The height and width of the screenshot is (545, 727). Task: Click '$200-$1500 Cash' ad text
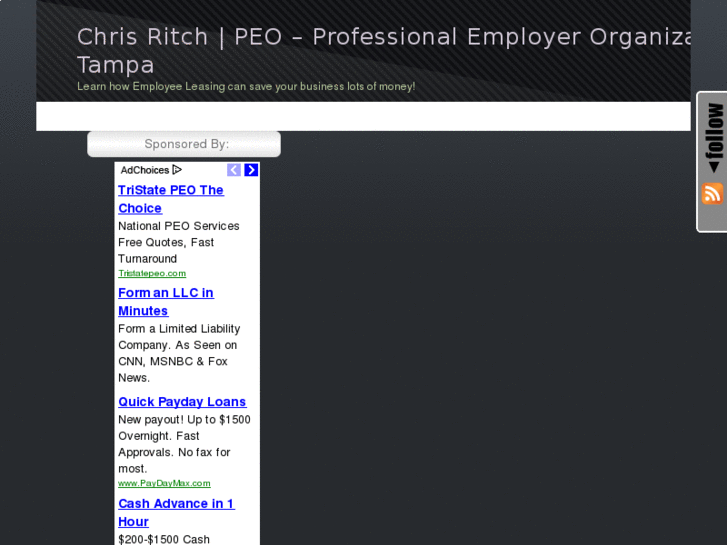coord(164,539)
